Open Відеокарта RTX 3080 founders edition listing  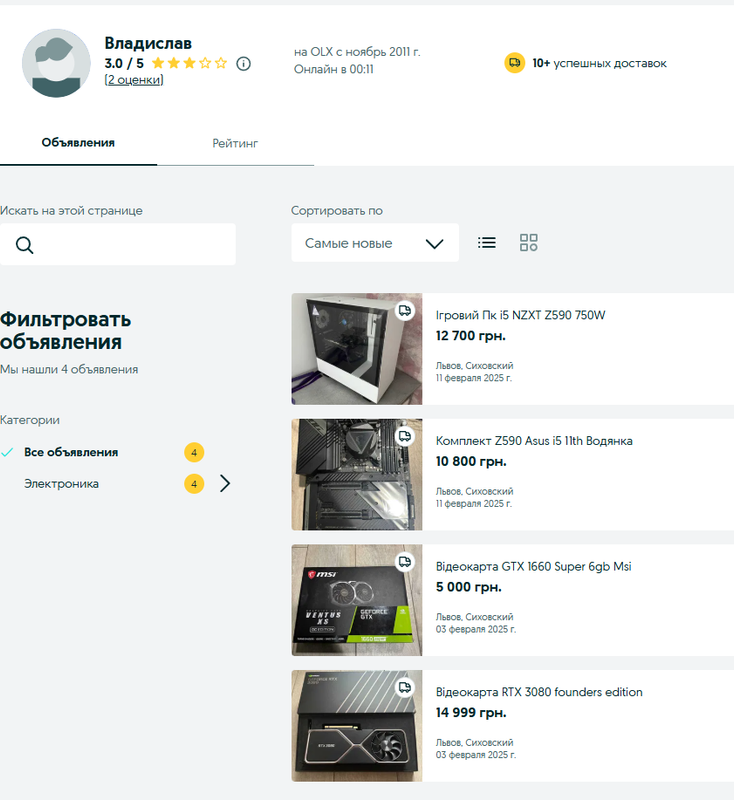pyautogui.click(x=539, y=692)
